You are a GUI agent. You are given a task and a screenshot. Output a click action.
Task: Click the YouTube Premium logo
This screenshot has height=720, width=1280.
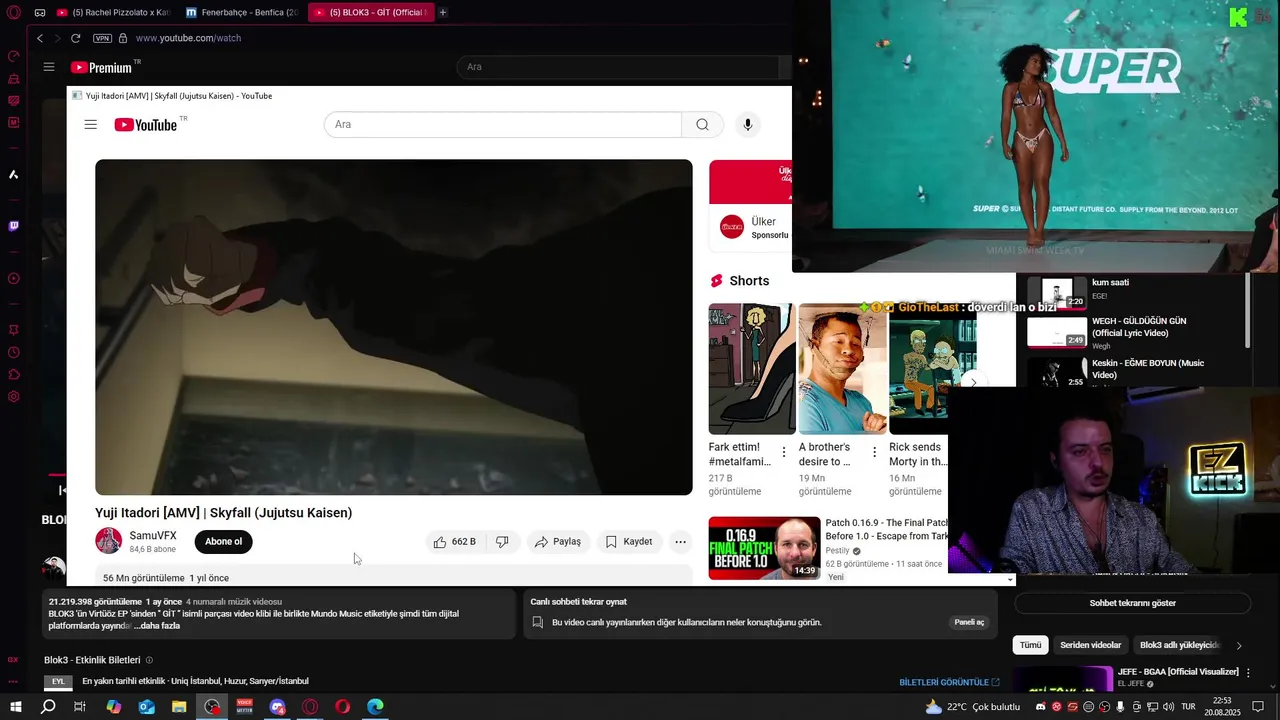pyautogui.click(x=103, y=67)
